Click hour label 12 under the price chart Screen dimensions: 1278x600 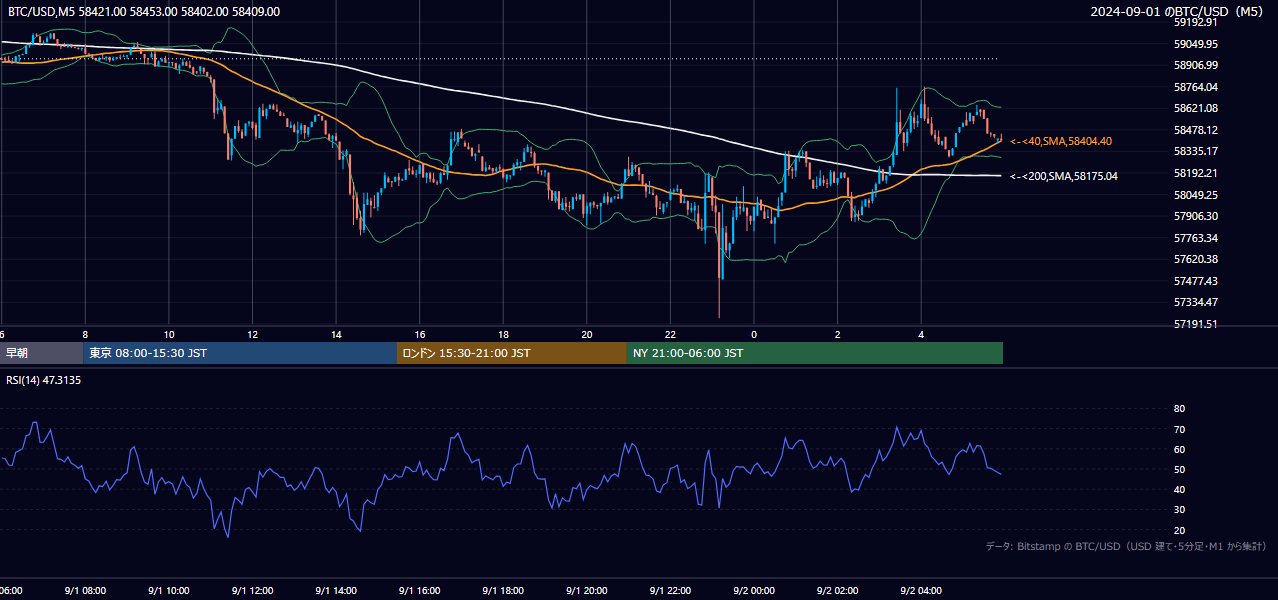click(x=253, y=335)
